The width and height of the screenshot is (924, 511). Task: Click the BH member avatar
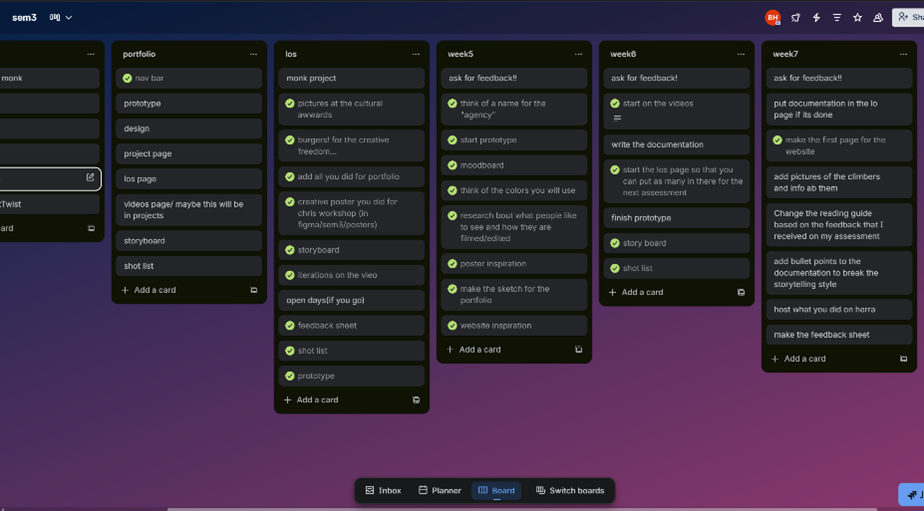point(772,18)
